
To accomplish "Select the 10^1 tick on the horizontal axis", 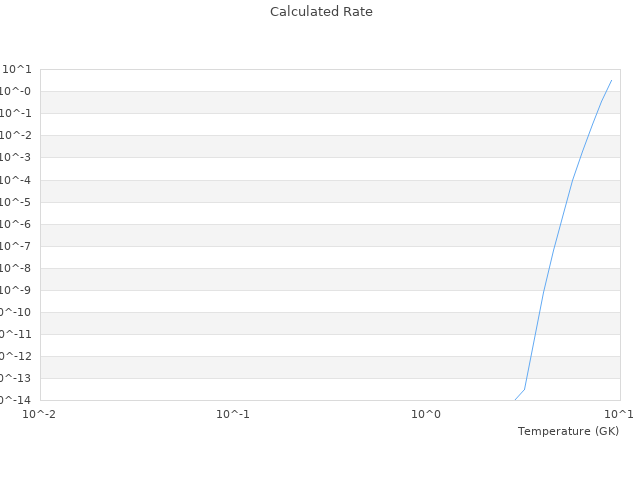I will (619, 414).
